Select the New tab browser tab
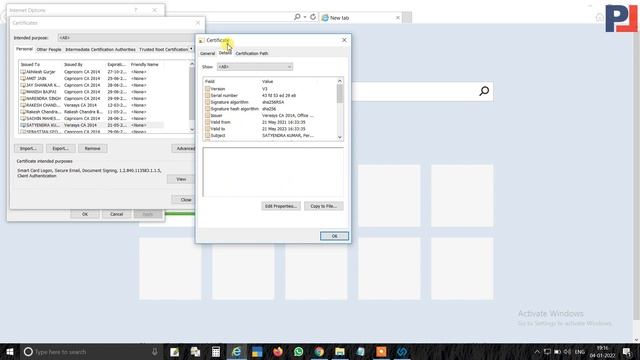This screenshot has width=640, height=360. click(360, 18)
